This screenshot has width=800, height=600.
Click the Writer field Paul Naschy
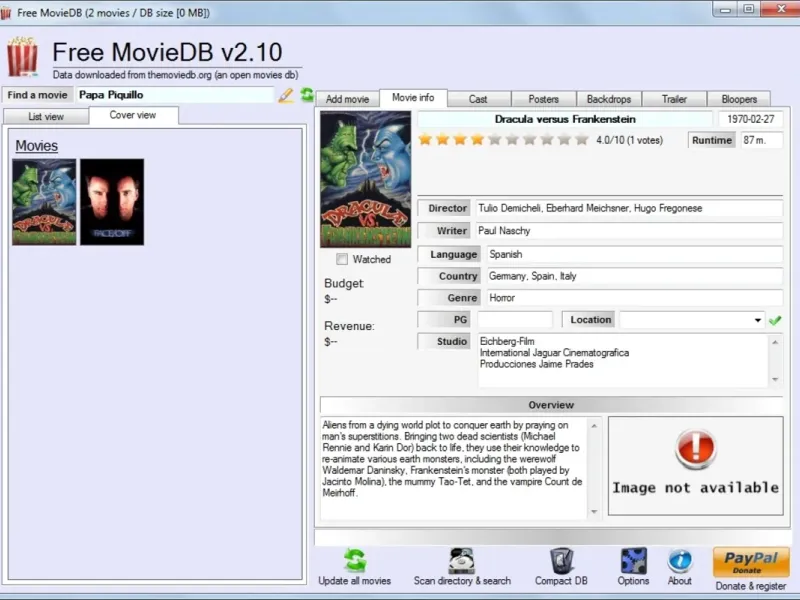tap(629, 231)
